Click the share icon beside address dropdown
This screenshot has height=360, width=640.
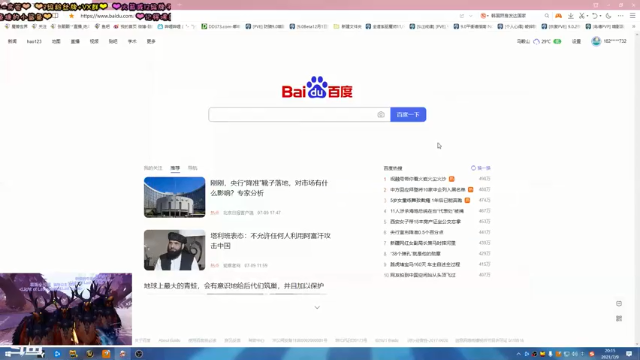point(462,16)
